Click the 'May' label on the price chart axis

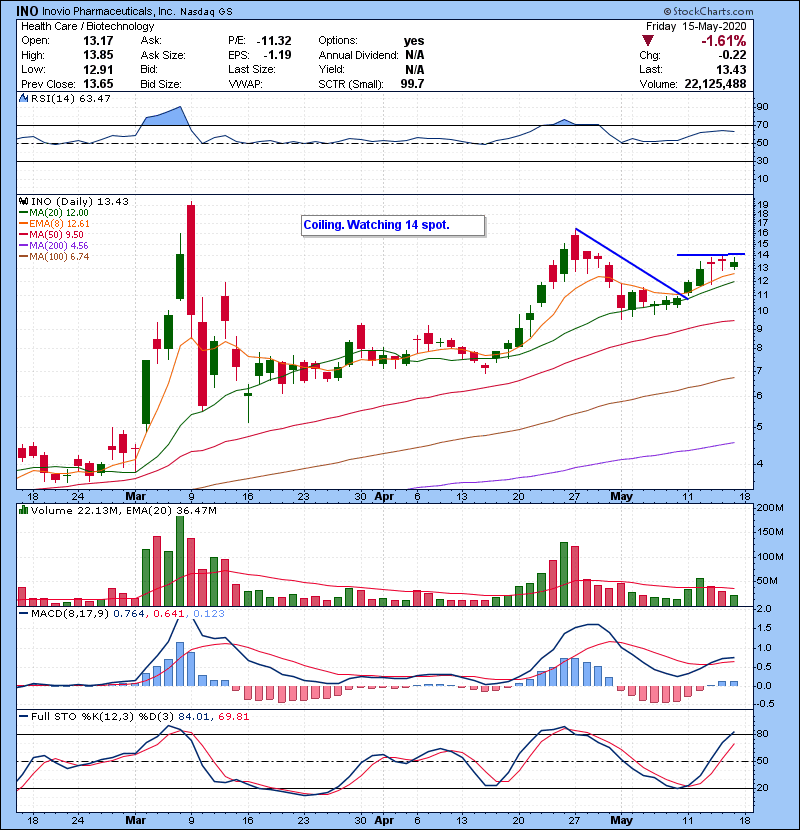click(x=621, y=497)
